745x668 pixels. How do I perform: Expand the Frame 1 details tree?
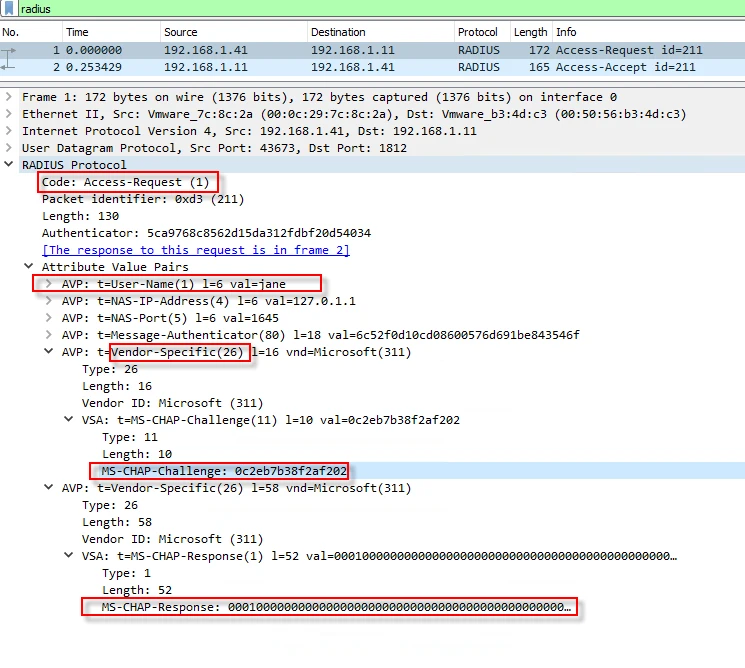(9, 97)
